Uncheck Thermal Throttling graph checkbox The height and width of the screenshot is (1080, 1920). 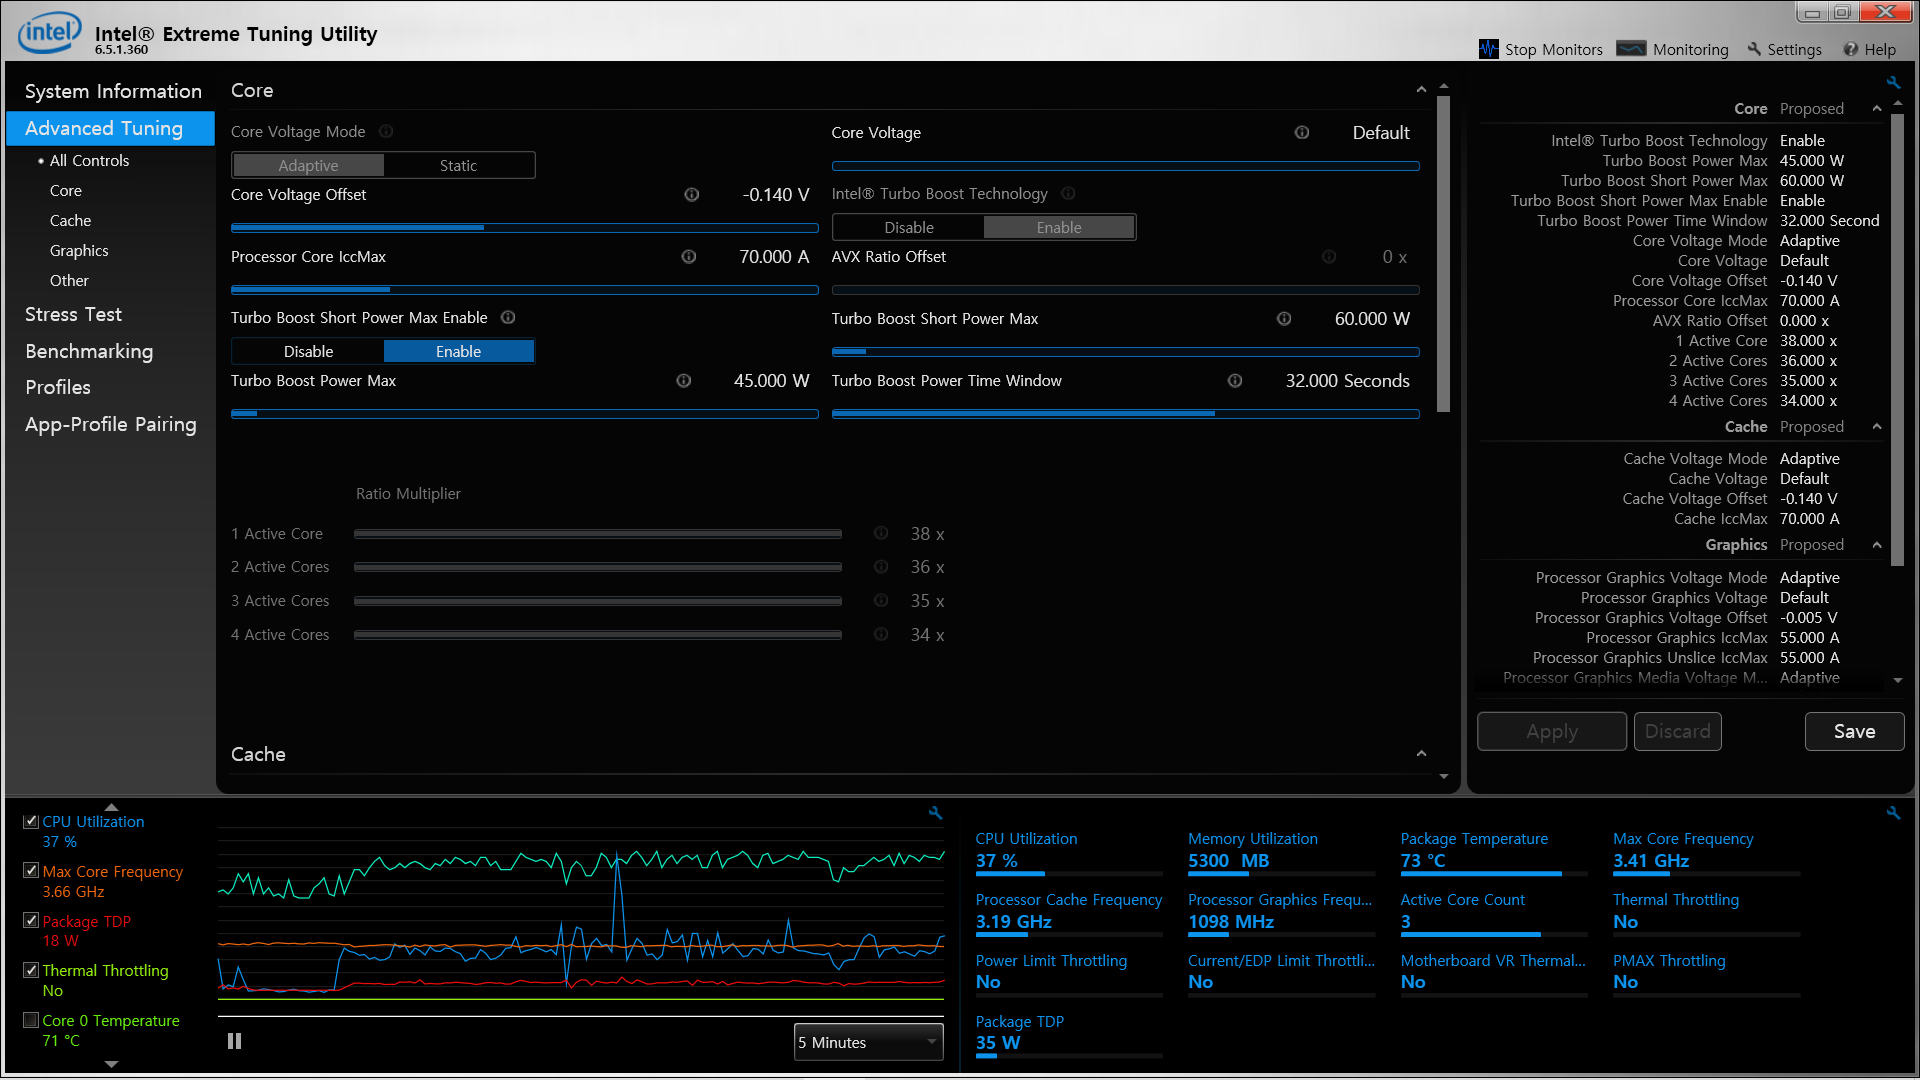pyautogui.click(x=31, y=970)
